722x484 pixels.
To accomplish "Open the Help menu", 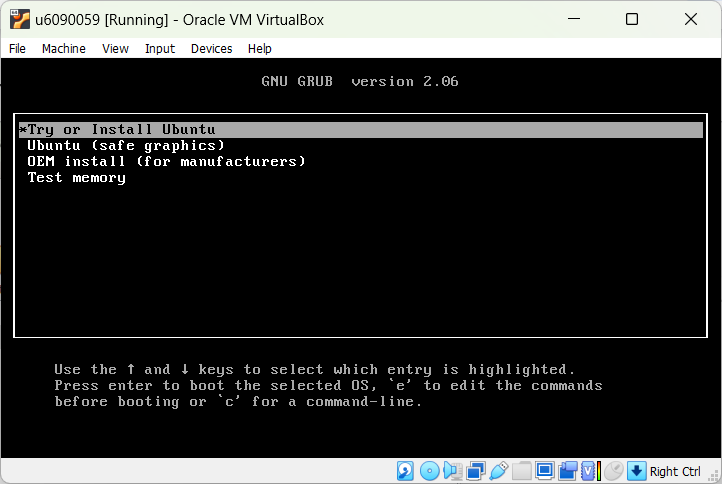I will point(260,48).
